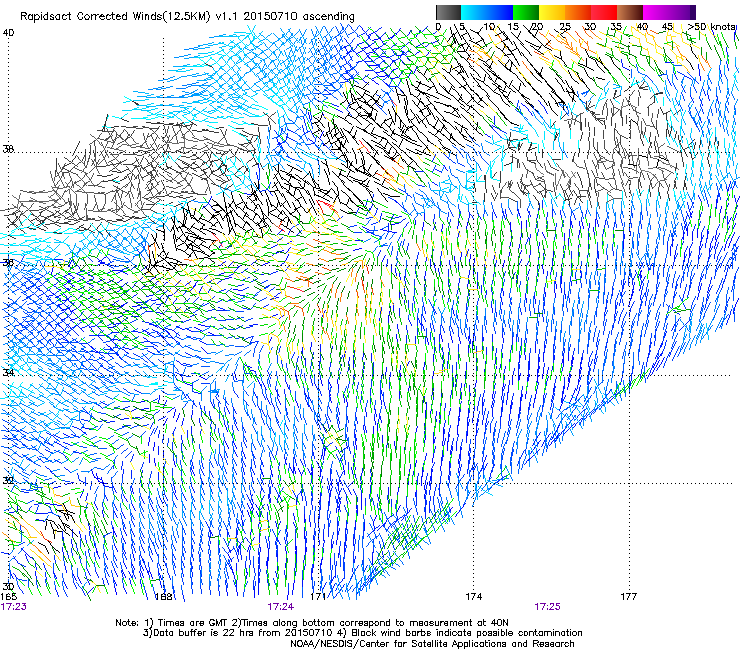Click the cyan 5-10 knots legend swatch

click(473, 12)
